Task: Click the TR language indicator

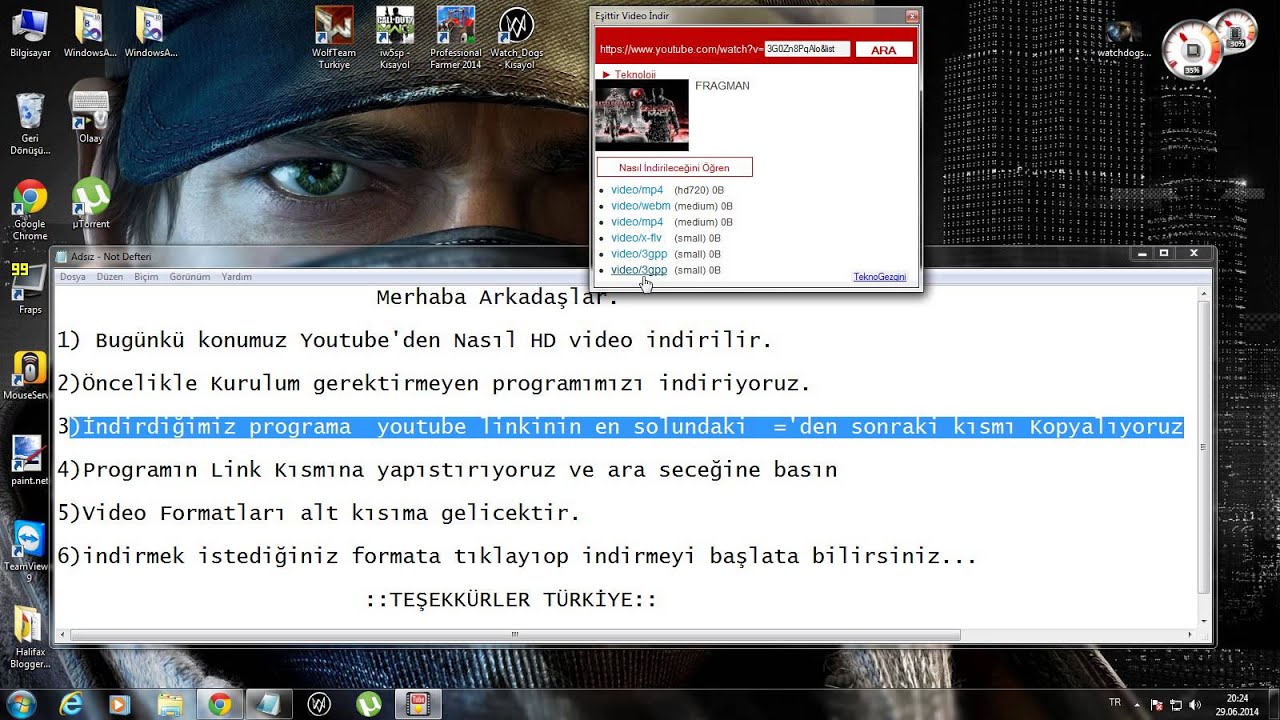Action: pyautogui.click(x=1115, y=703)
